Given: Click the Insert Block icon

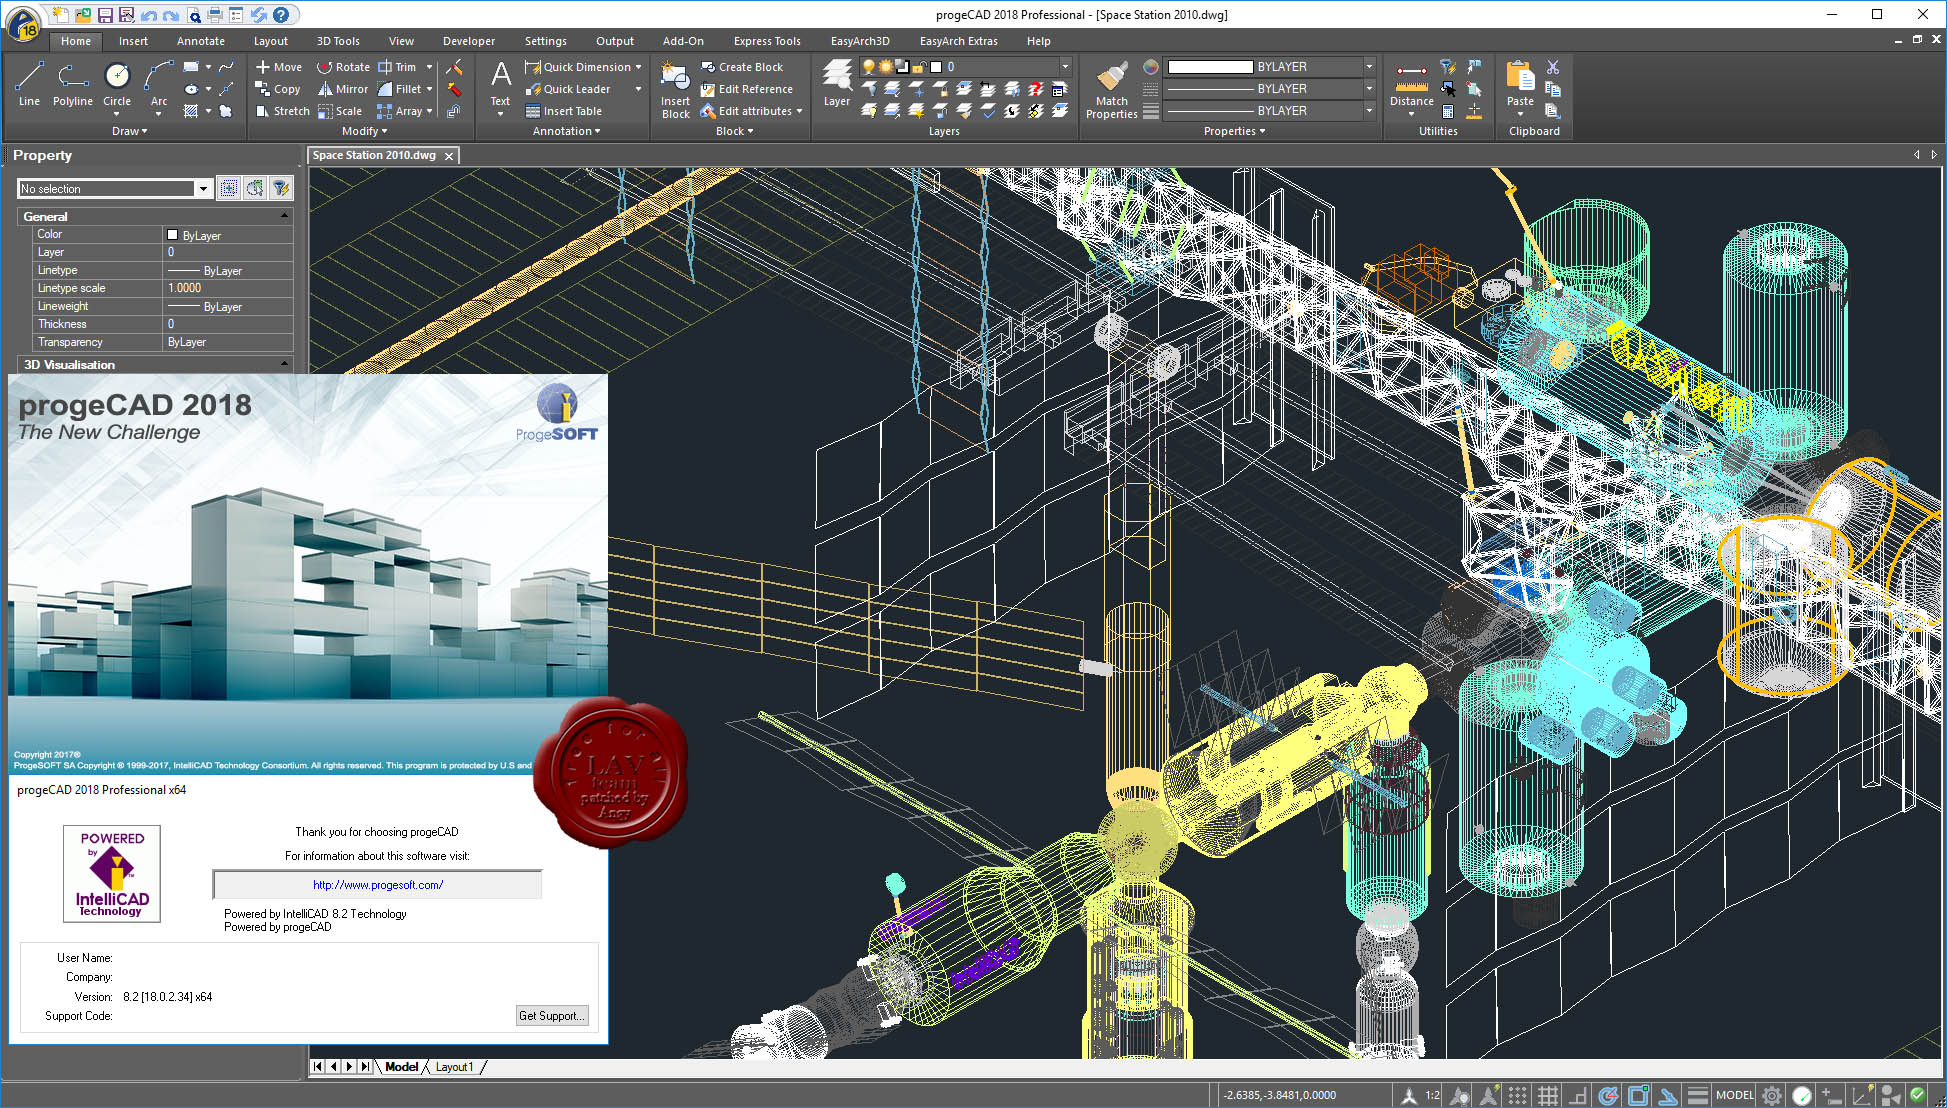Looking at the screenshot, I should pyautogui.click(x=675, y=89).
